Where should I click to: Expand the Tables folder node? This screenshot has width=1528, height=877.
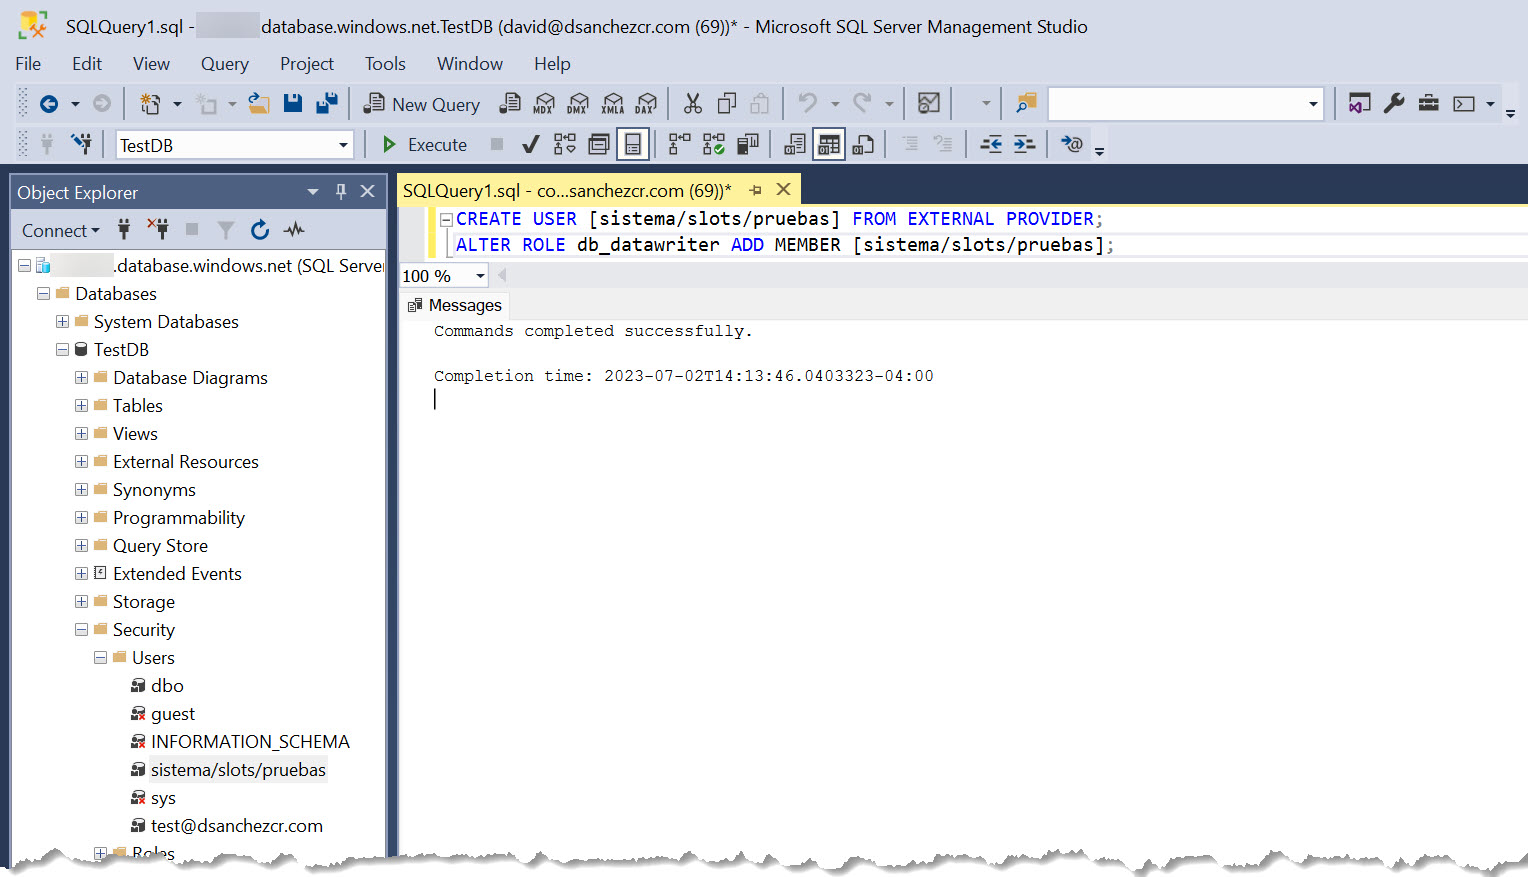(x=81, y=406)
